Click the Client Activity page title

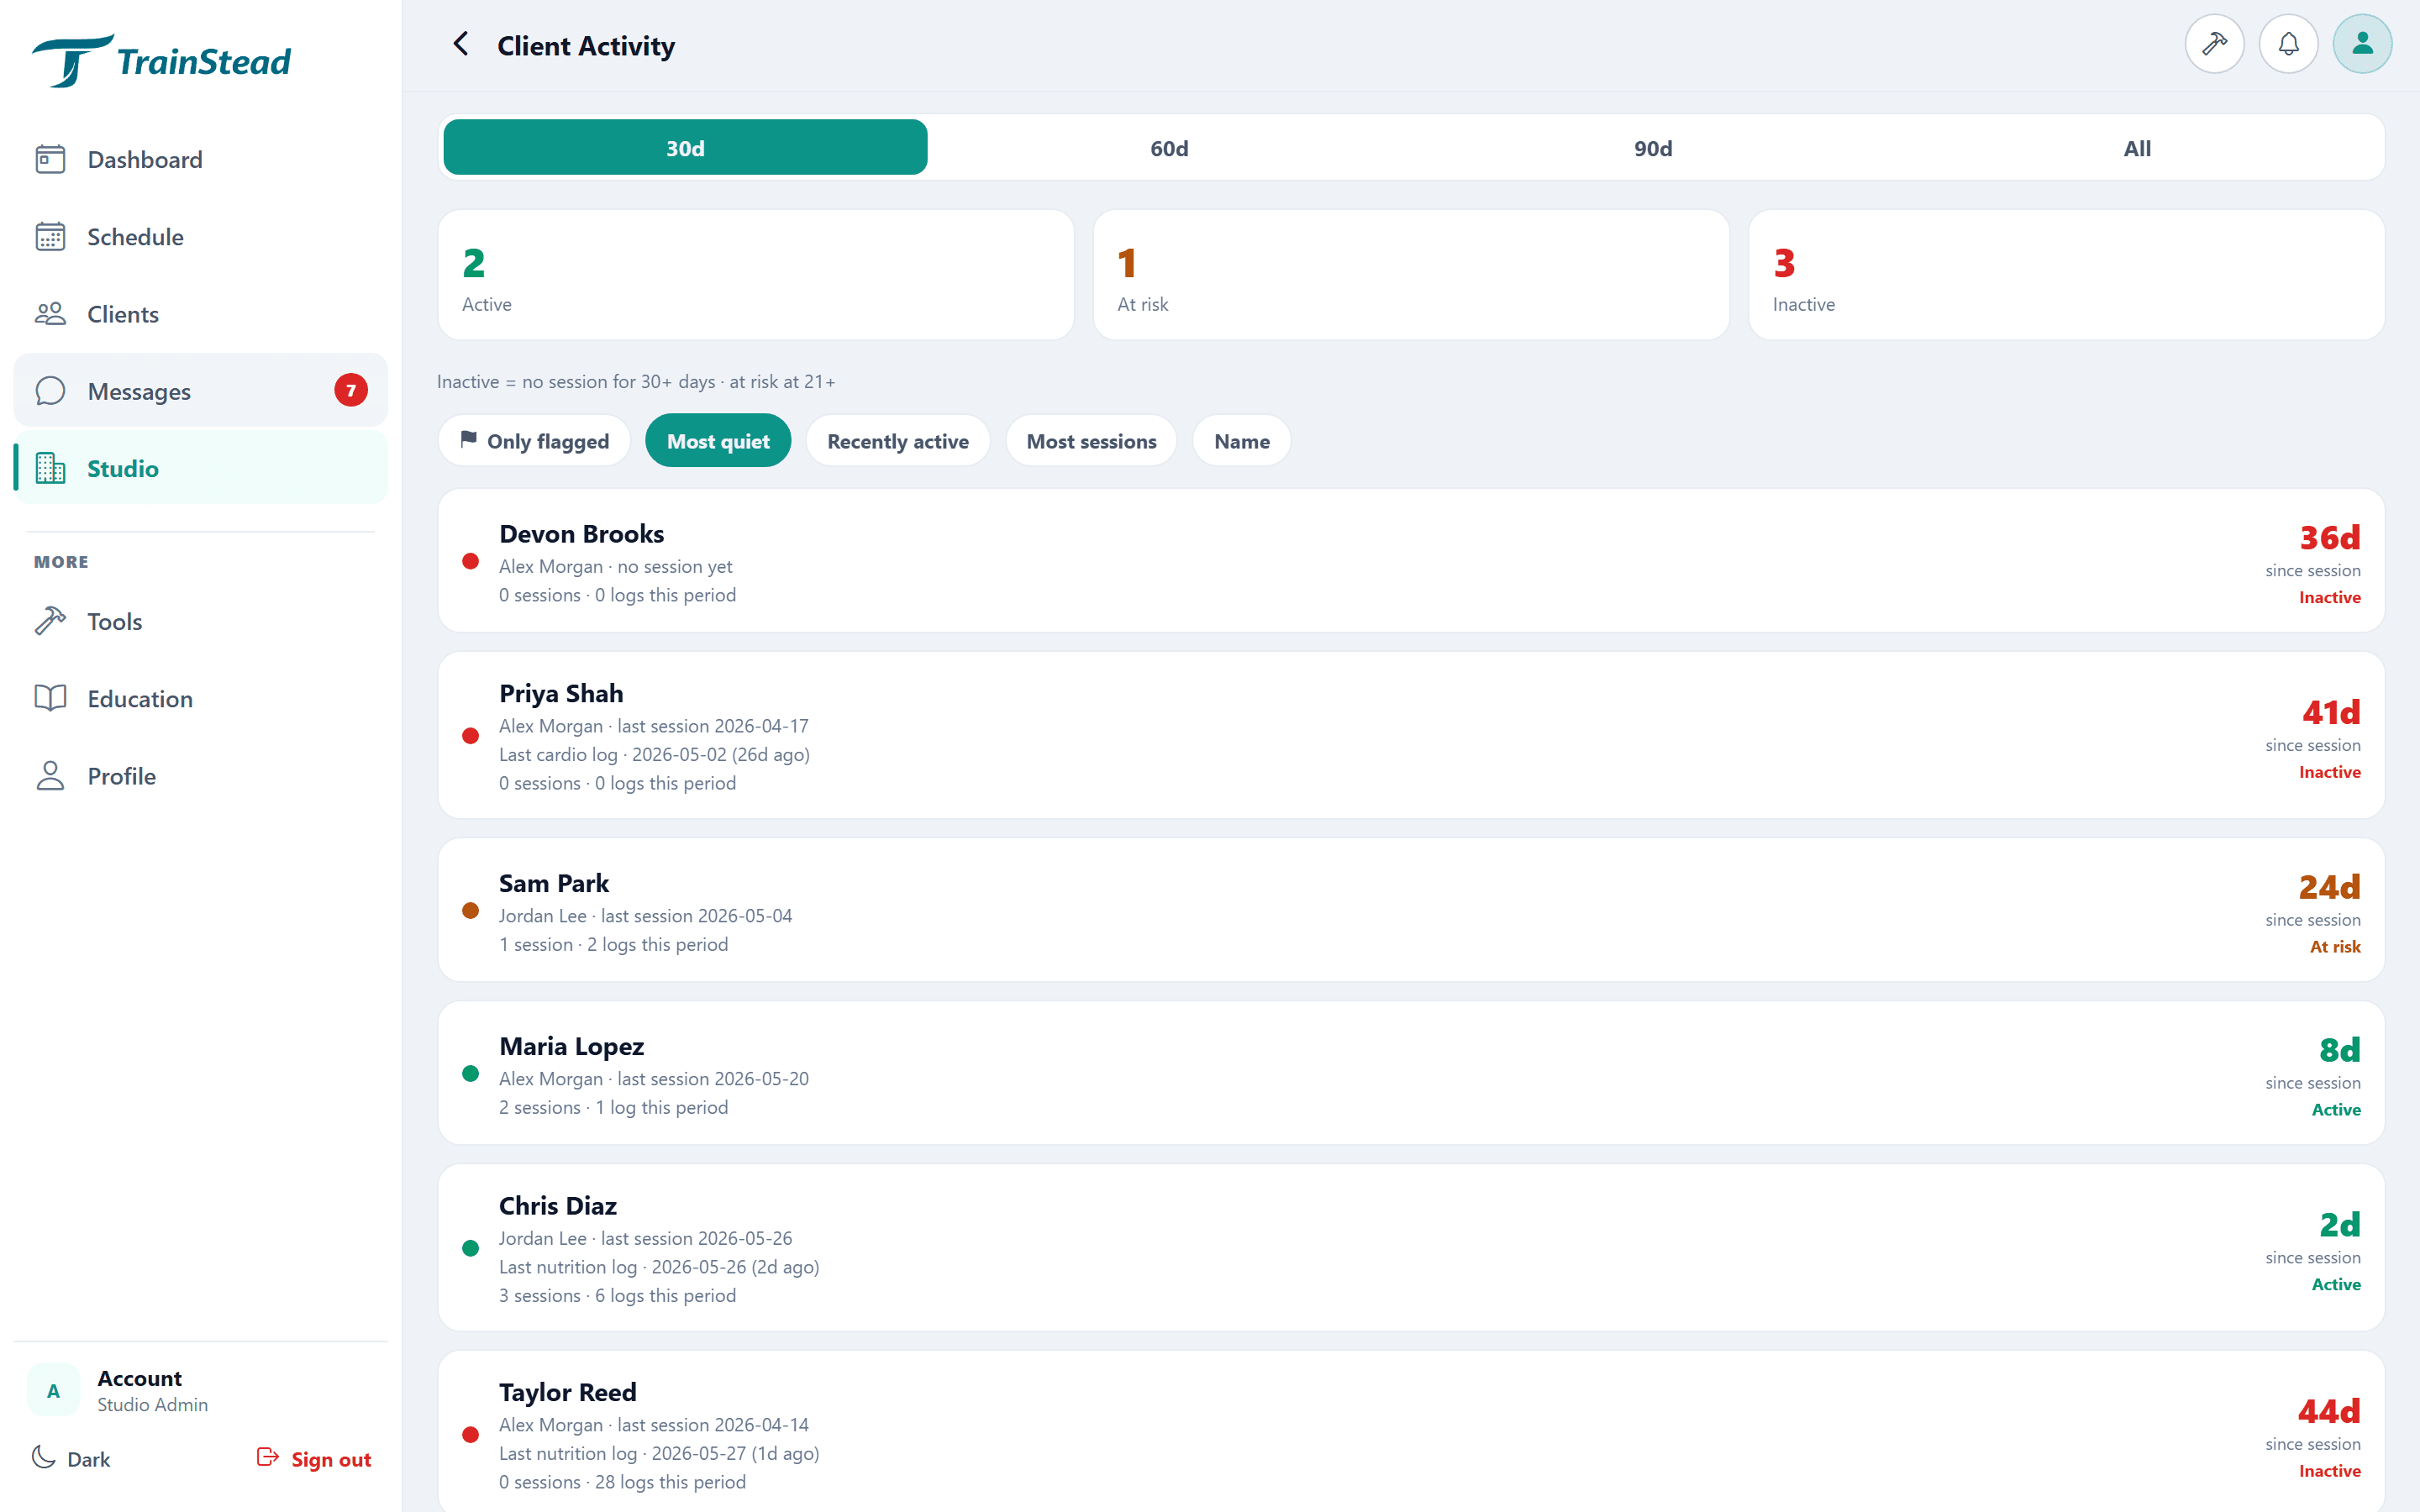coord(586,45)
